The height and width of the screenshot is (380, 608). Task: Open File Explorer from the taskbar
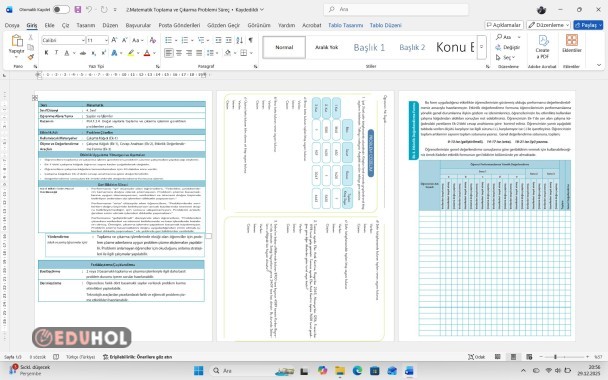[340, 371]
